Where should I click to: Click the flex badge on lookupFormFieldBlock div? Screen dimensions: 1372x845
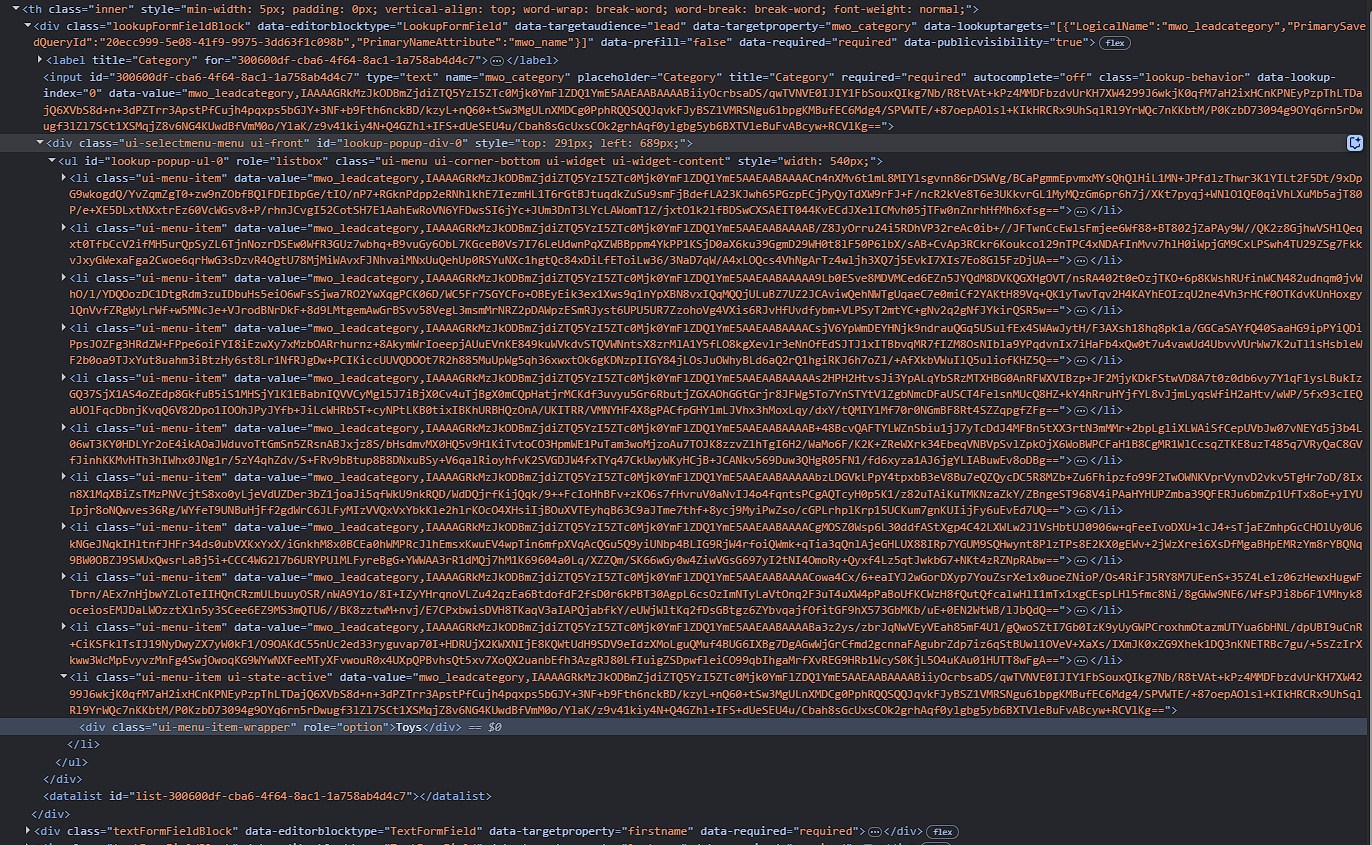[1113, 43]
